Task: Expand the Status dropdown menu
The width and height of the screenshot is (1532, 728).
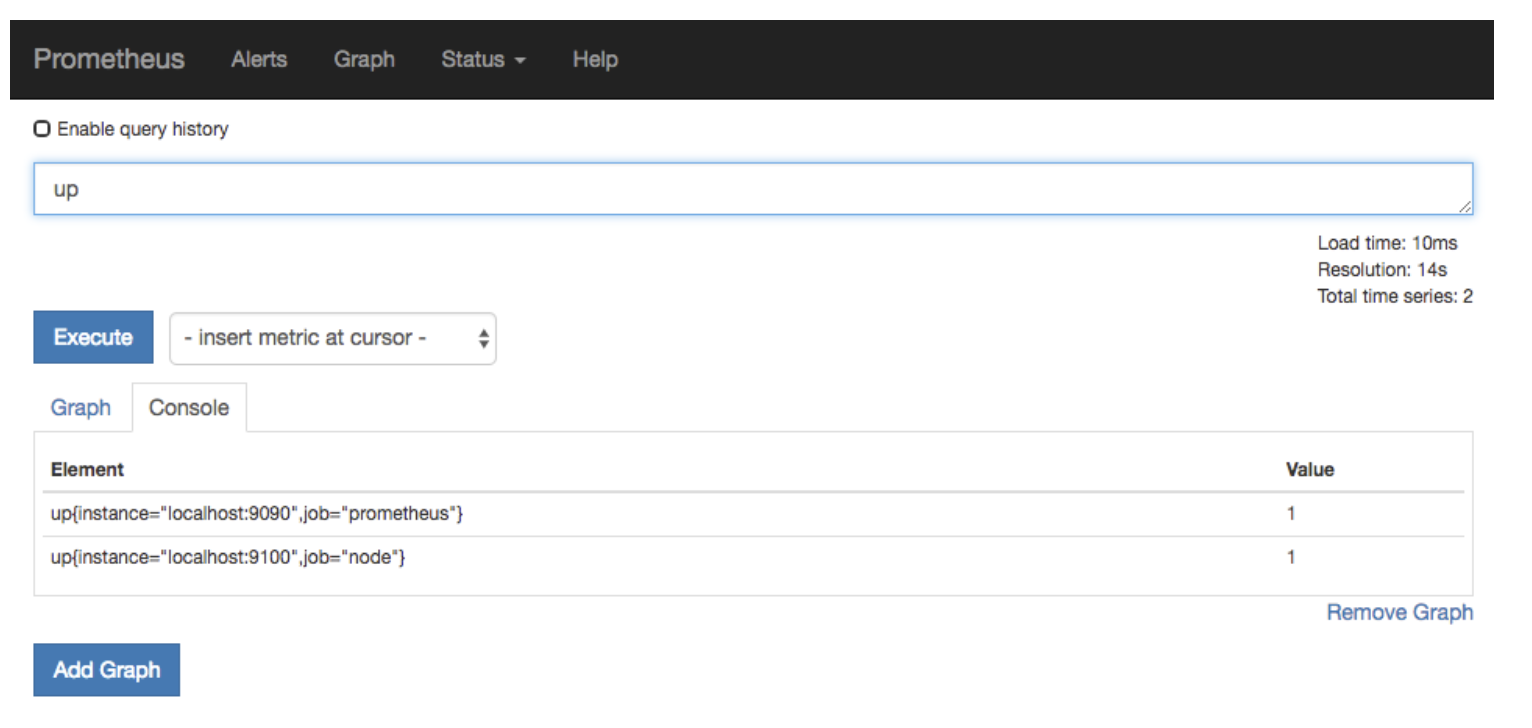Action: point(484,59)
